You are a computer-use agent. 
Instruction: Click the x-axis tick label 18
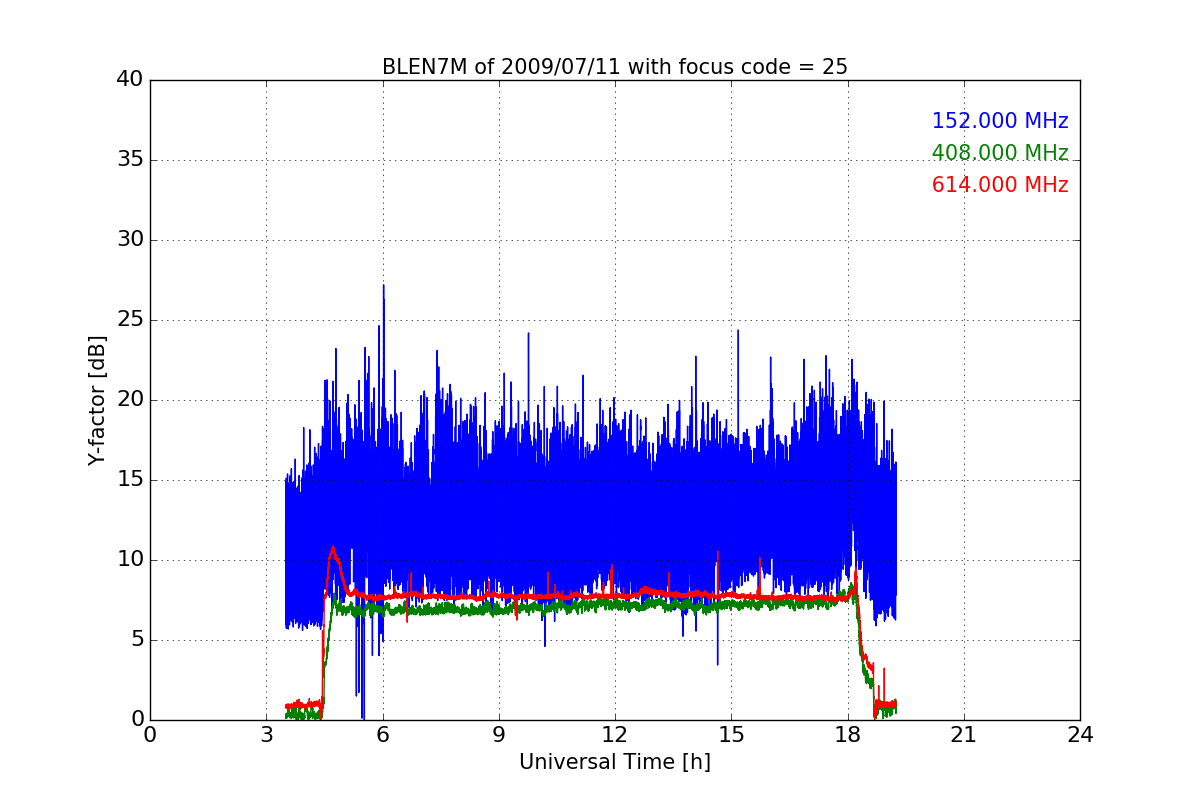pos(848,734)
